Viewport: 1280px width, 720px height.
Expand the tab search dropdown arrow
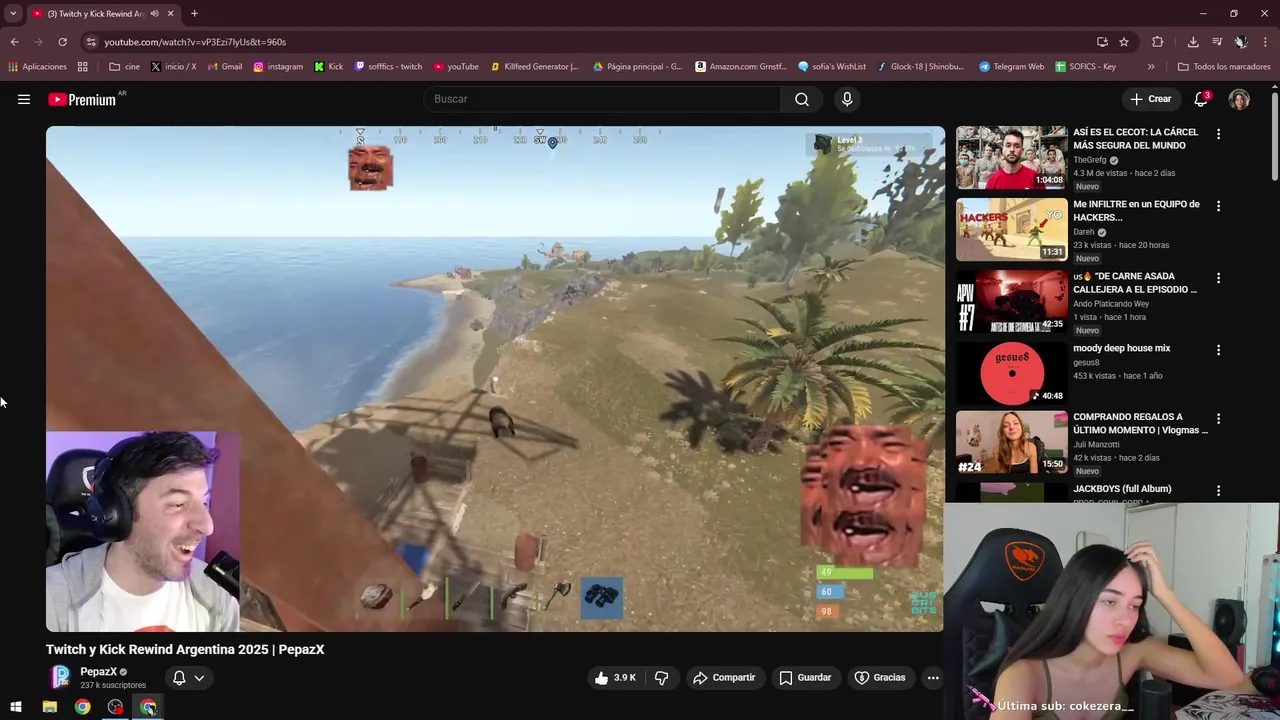[x=13, y=14]
